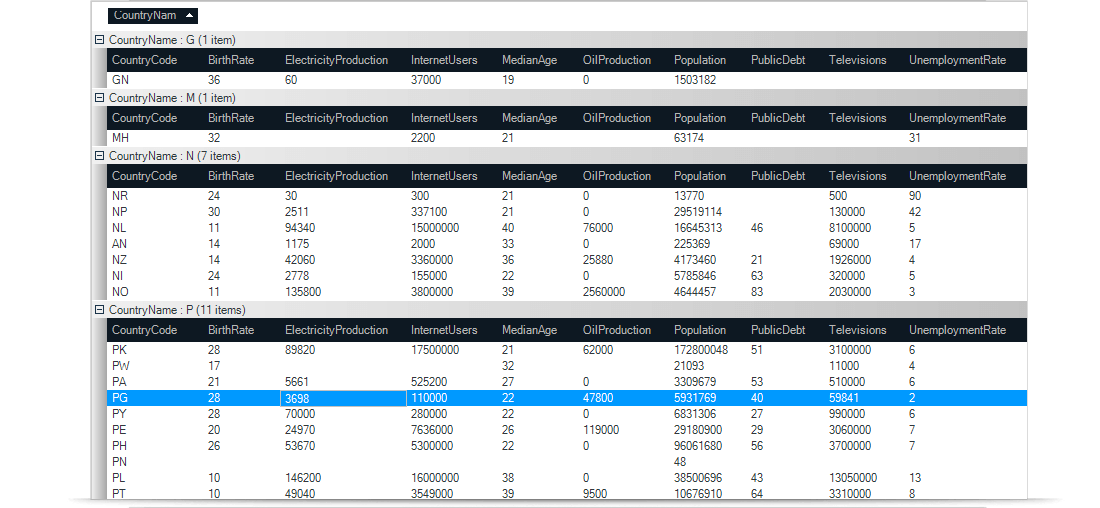Click InternetUsers value 15000000 for NL
1100x508 pixels.
point(435,228)
